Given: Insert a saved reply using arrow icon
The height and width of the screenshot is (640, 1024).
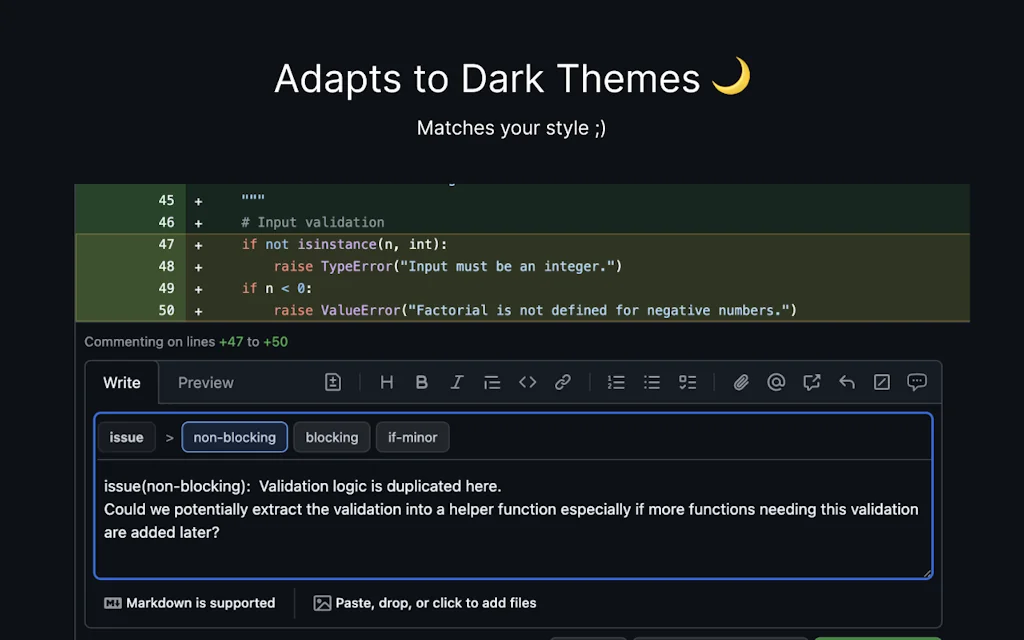Looking at the screenshot, I should coord(847,382).
